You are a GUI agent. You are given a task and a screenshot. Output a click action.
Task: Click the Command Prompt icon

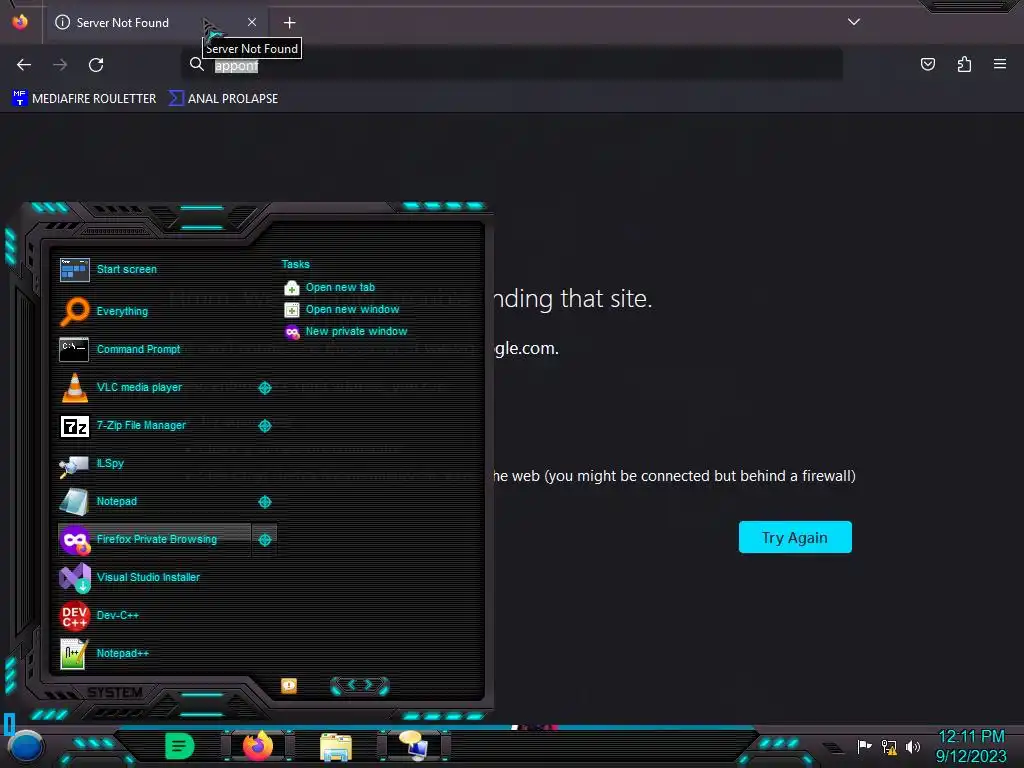coord(74,349)
